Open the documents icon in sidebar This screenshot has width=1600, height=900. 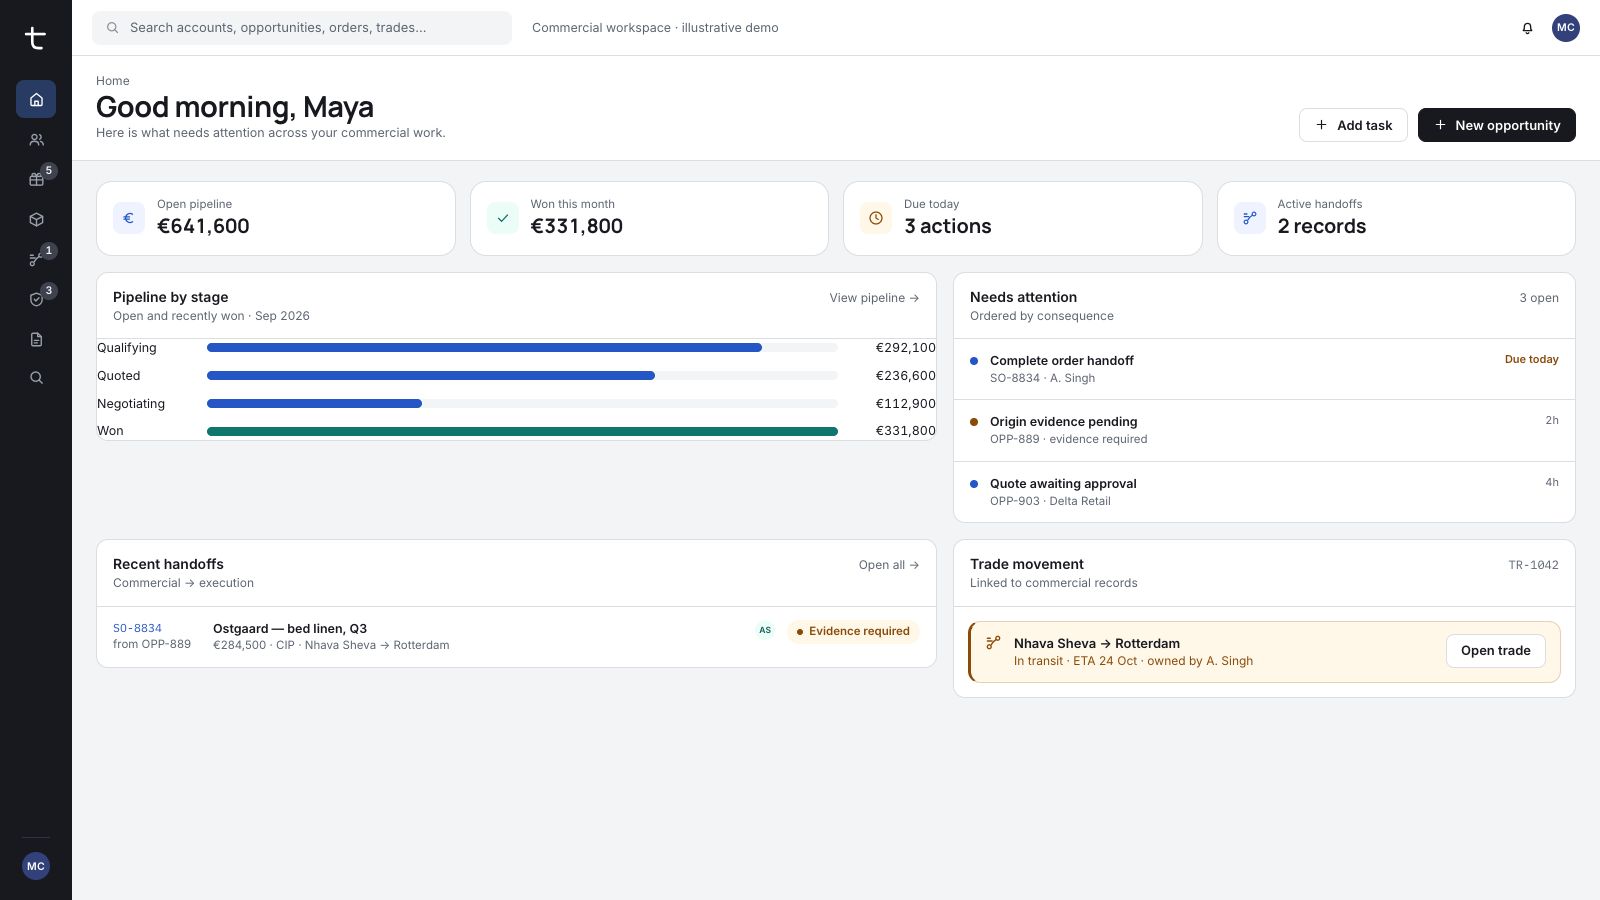(x=36, y=339)
